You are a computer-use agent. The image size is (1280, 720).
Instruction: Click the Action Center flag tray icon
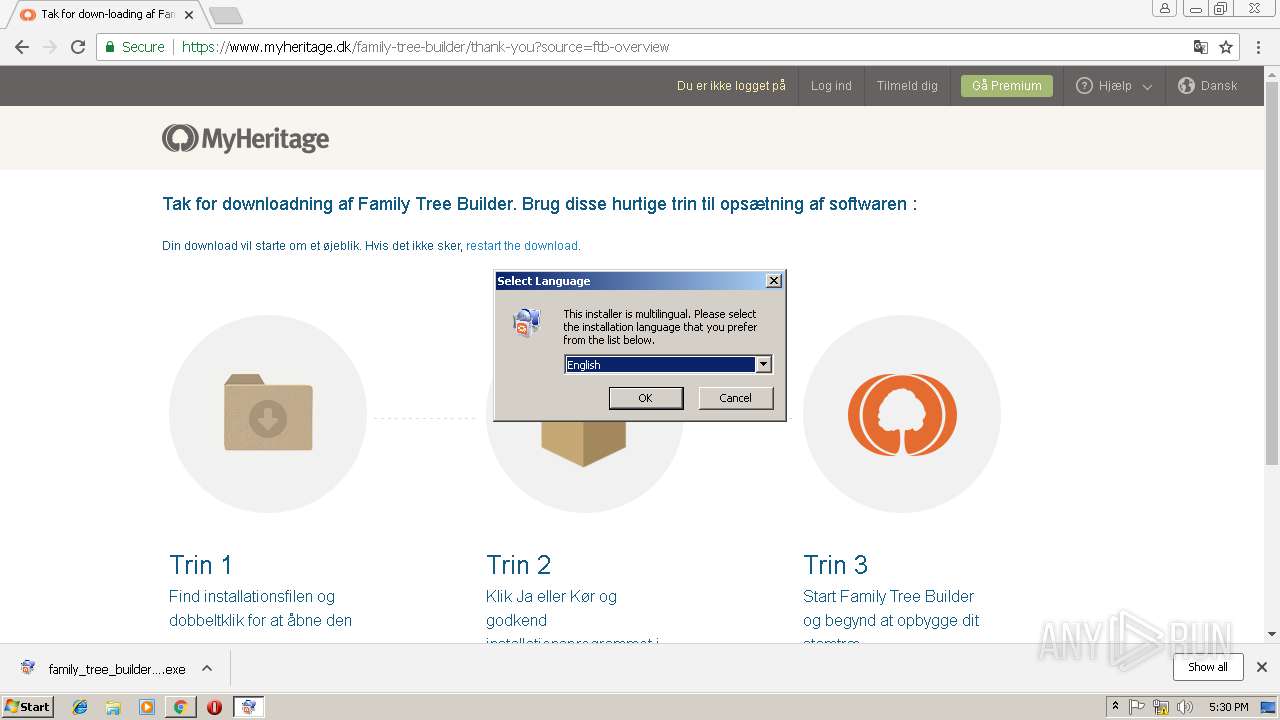point(1137,707)
